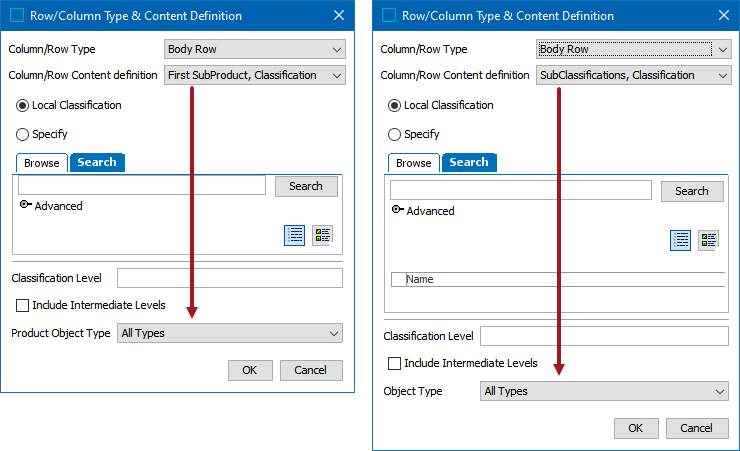Click the Search button in right dialog
740x451 pixels.
[692, 191]
